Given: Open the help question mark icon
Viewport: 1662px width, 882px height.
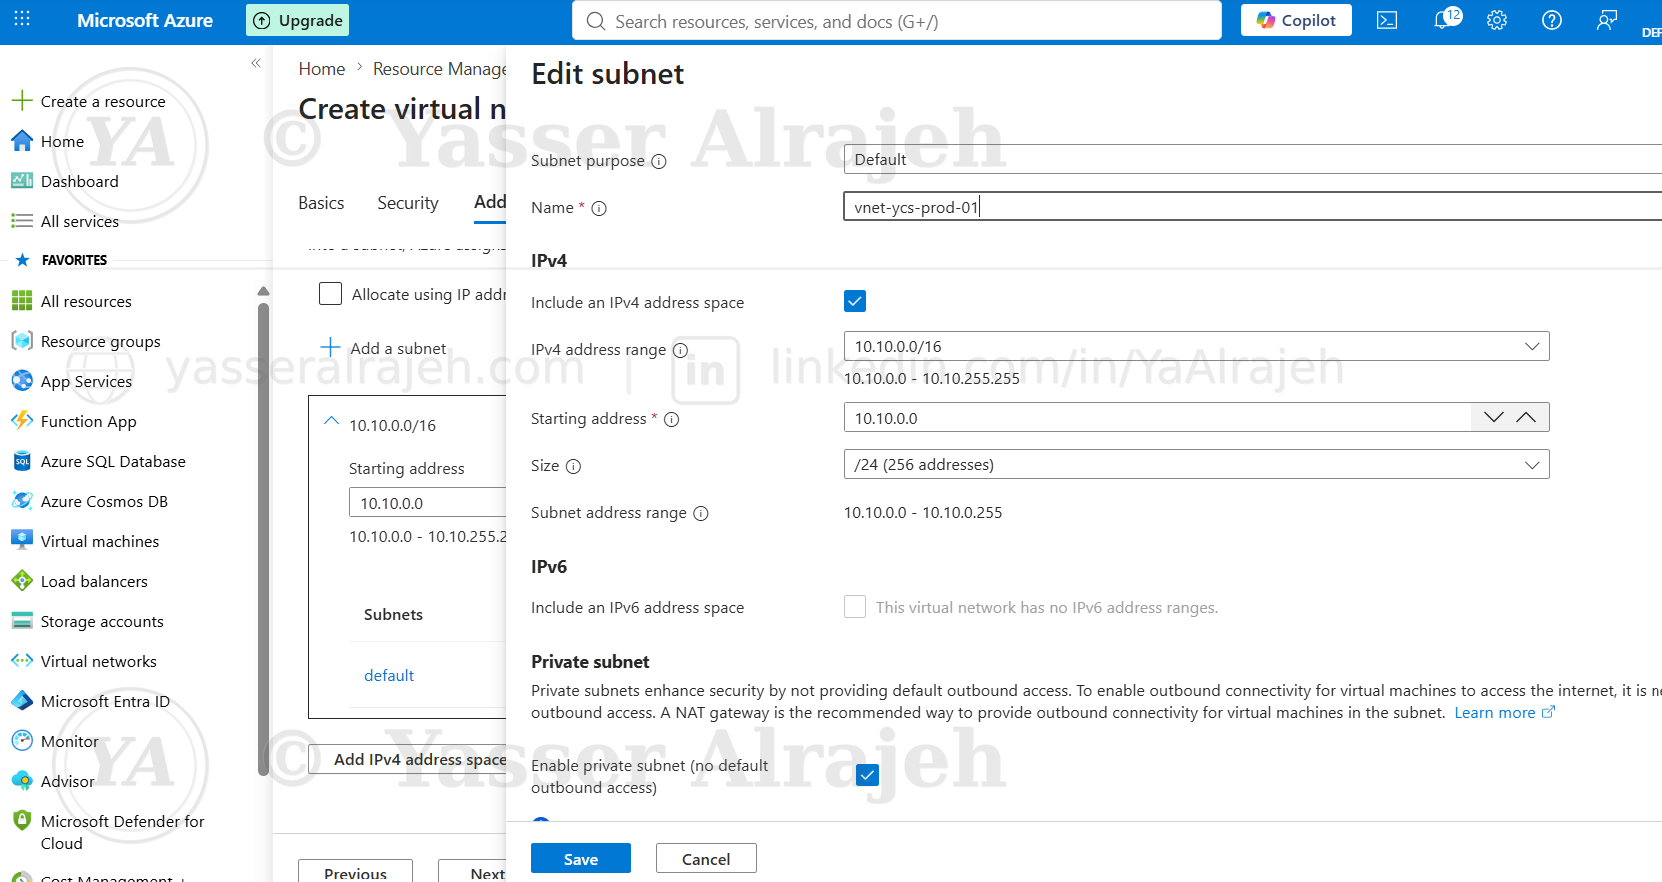Looking at the screenshot, I should [1552, 20].
